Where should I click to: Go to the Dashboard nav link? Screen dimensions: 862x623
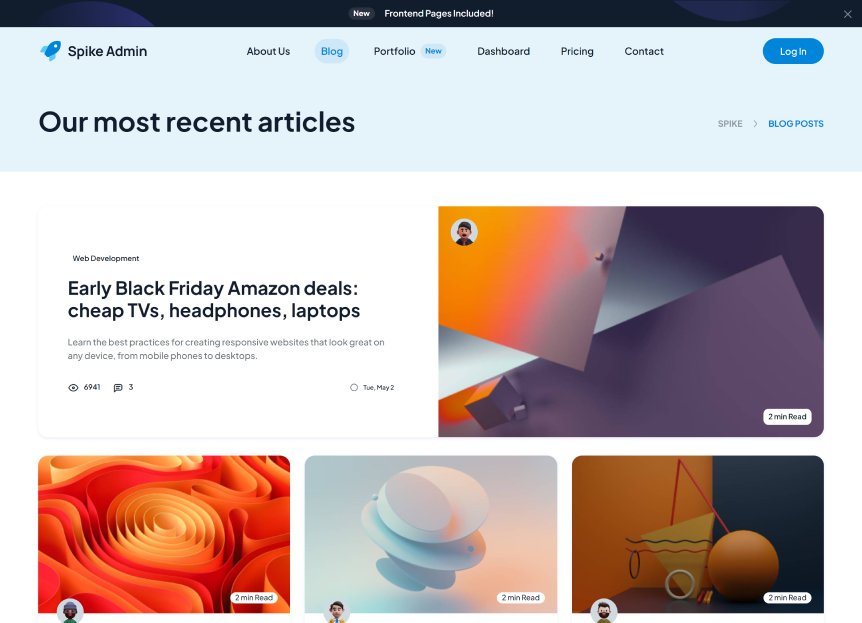tap(504, 51)
